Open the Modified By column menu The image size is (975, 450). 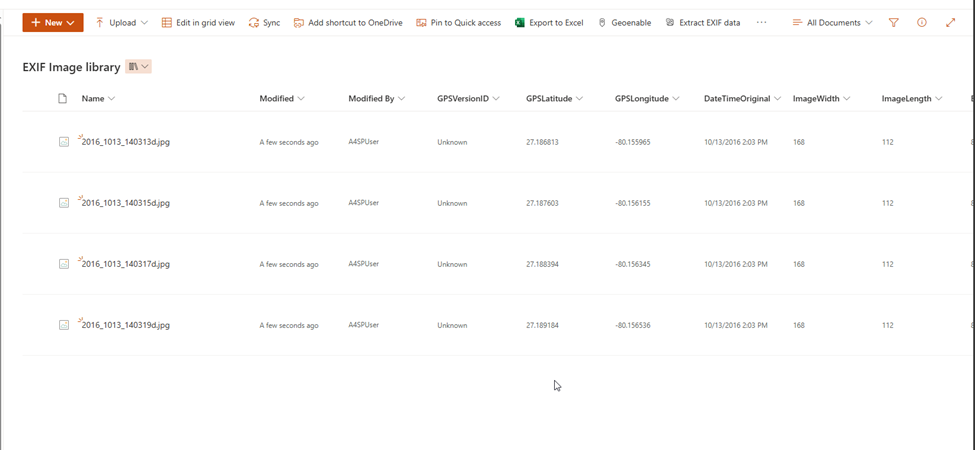tap(377, 98)
